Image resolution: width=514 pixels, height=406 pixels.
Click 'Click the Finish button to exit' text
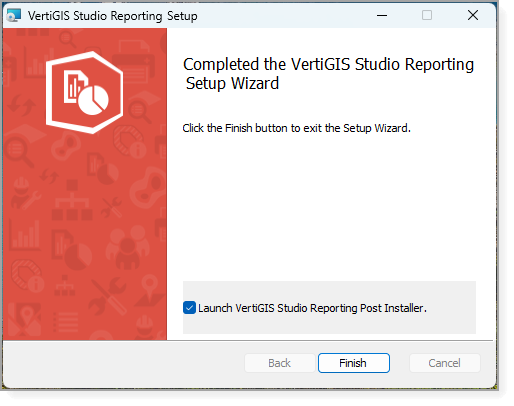pyautogui.click(x=296, y=128)
